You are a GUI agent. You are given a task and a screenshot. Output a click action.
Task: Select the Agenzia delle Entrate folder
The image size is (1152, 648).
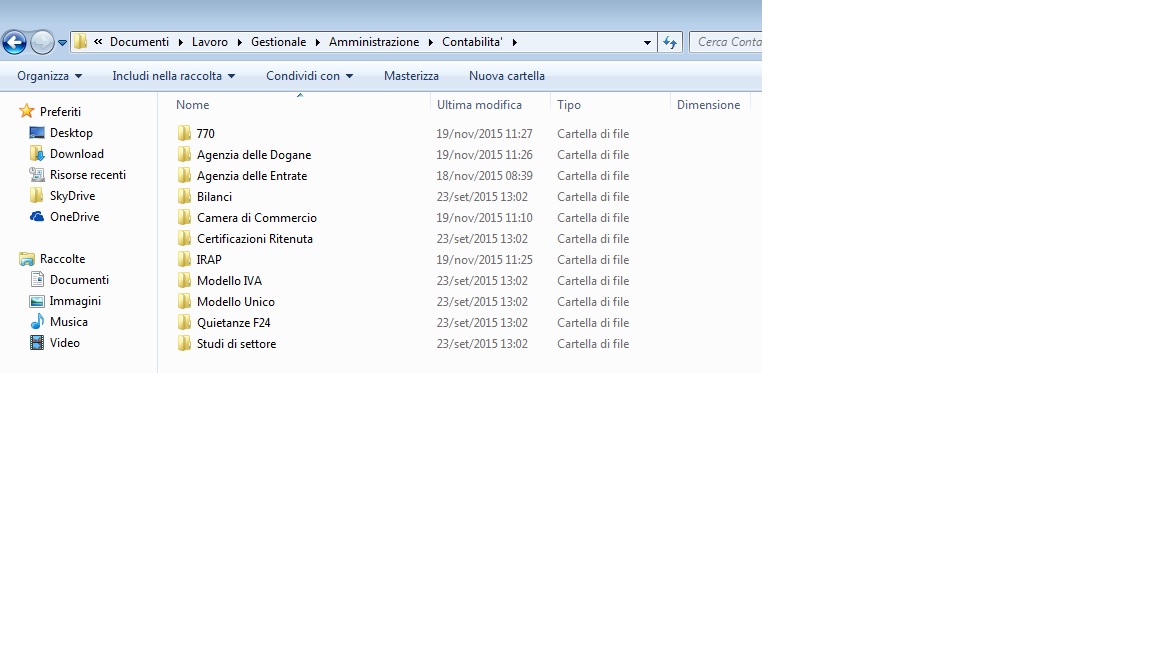tap(251, 176)
